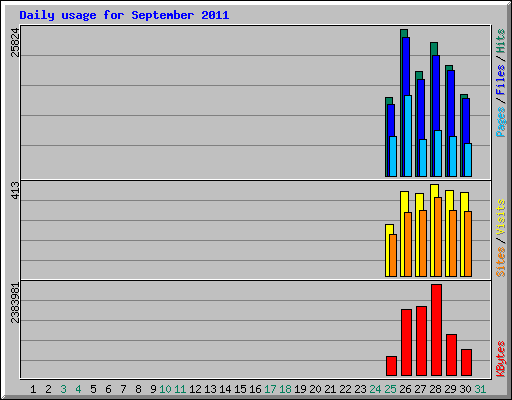Click the red KBytes bar for day 27
The height and width of the screenshot is (400, 512).
click(421, 341)
